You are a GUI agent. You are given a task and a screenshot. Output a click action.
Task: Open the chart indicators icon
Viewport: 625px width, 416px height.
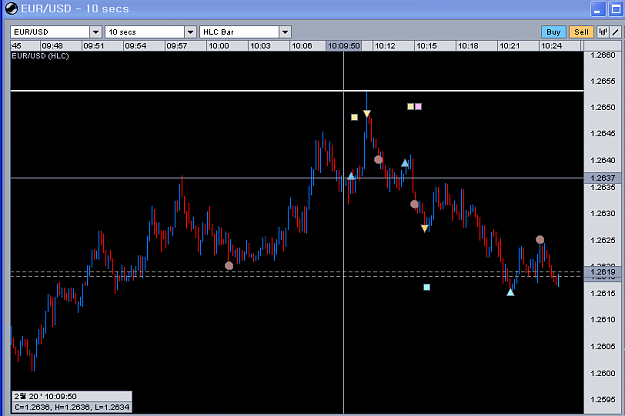click(603, 32)
